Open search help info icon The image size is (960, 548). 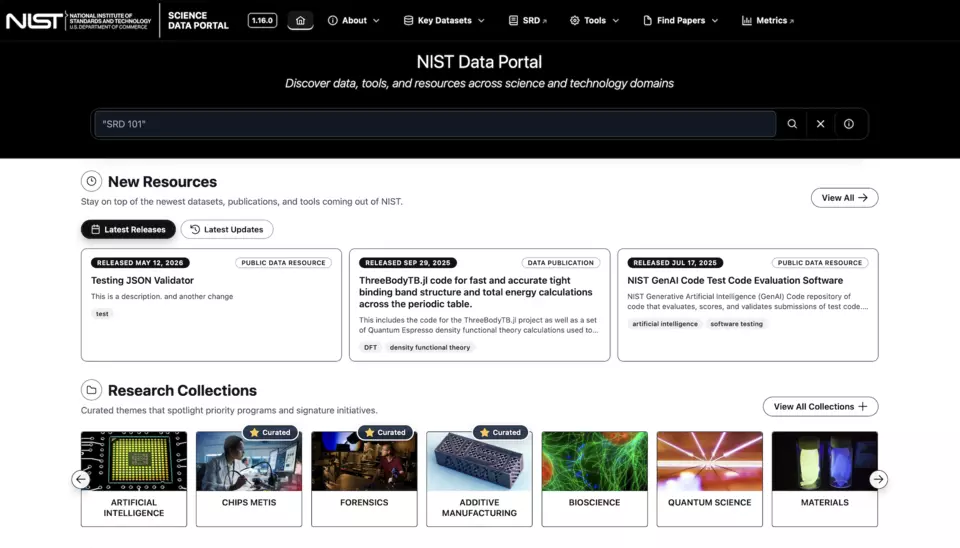(x=848, y=124)
